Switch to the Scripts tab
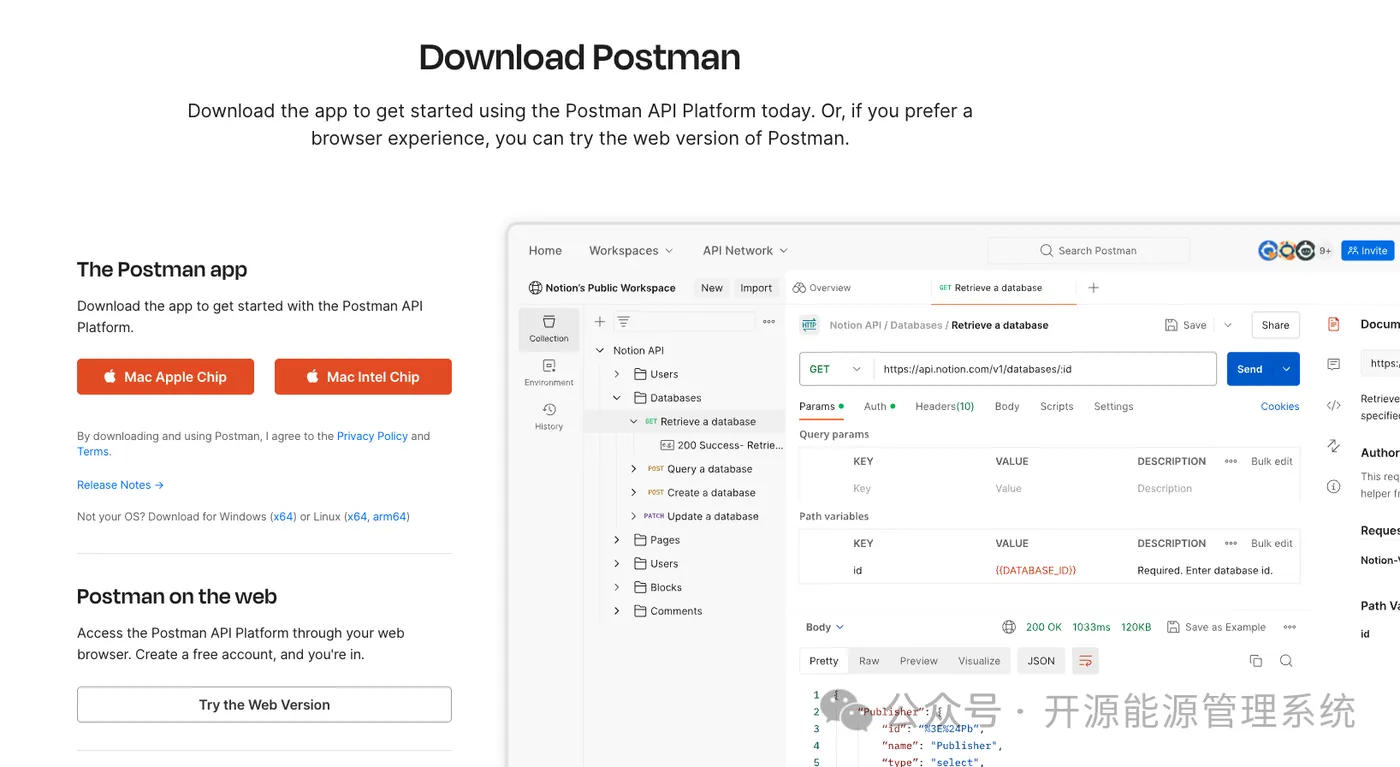Image resolution: width=1400 pixels, height=767 pixels. pos(1056,406)
